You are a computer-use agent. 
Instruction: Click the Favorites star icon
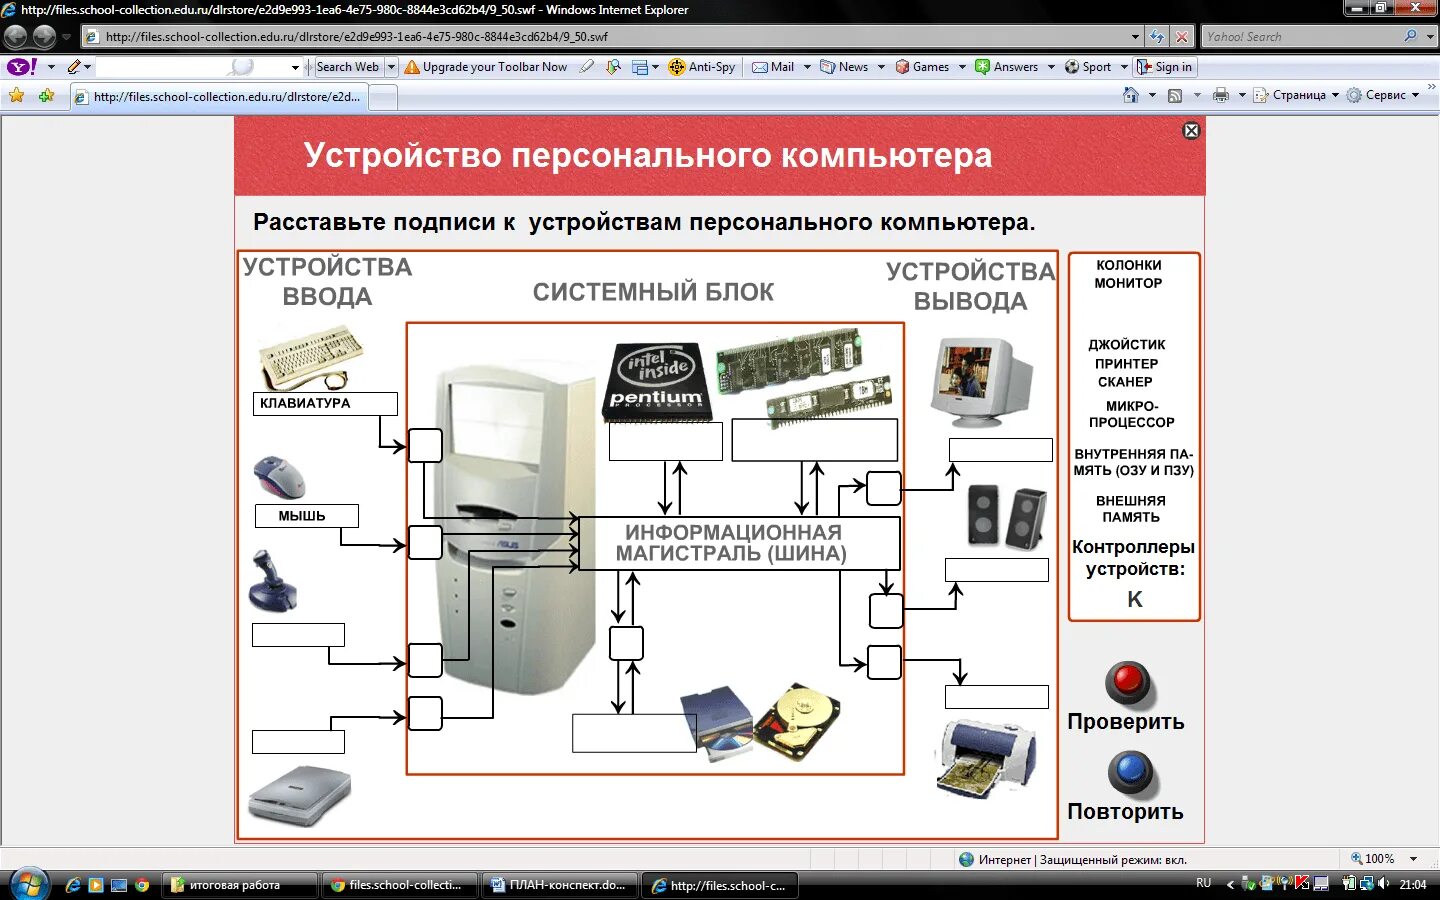[x=17, y=96]
